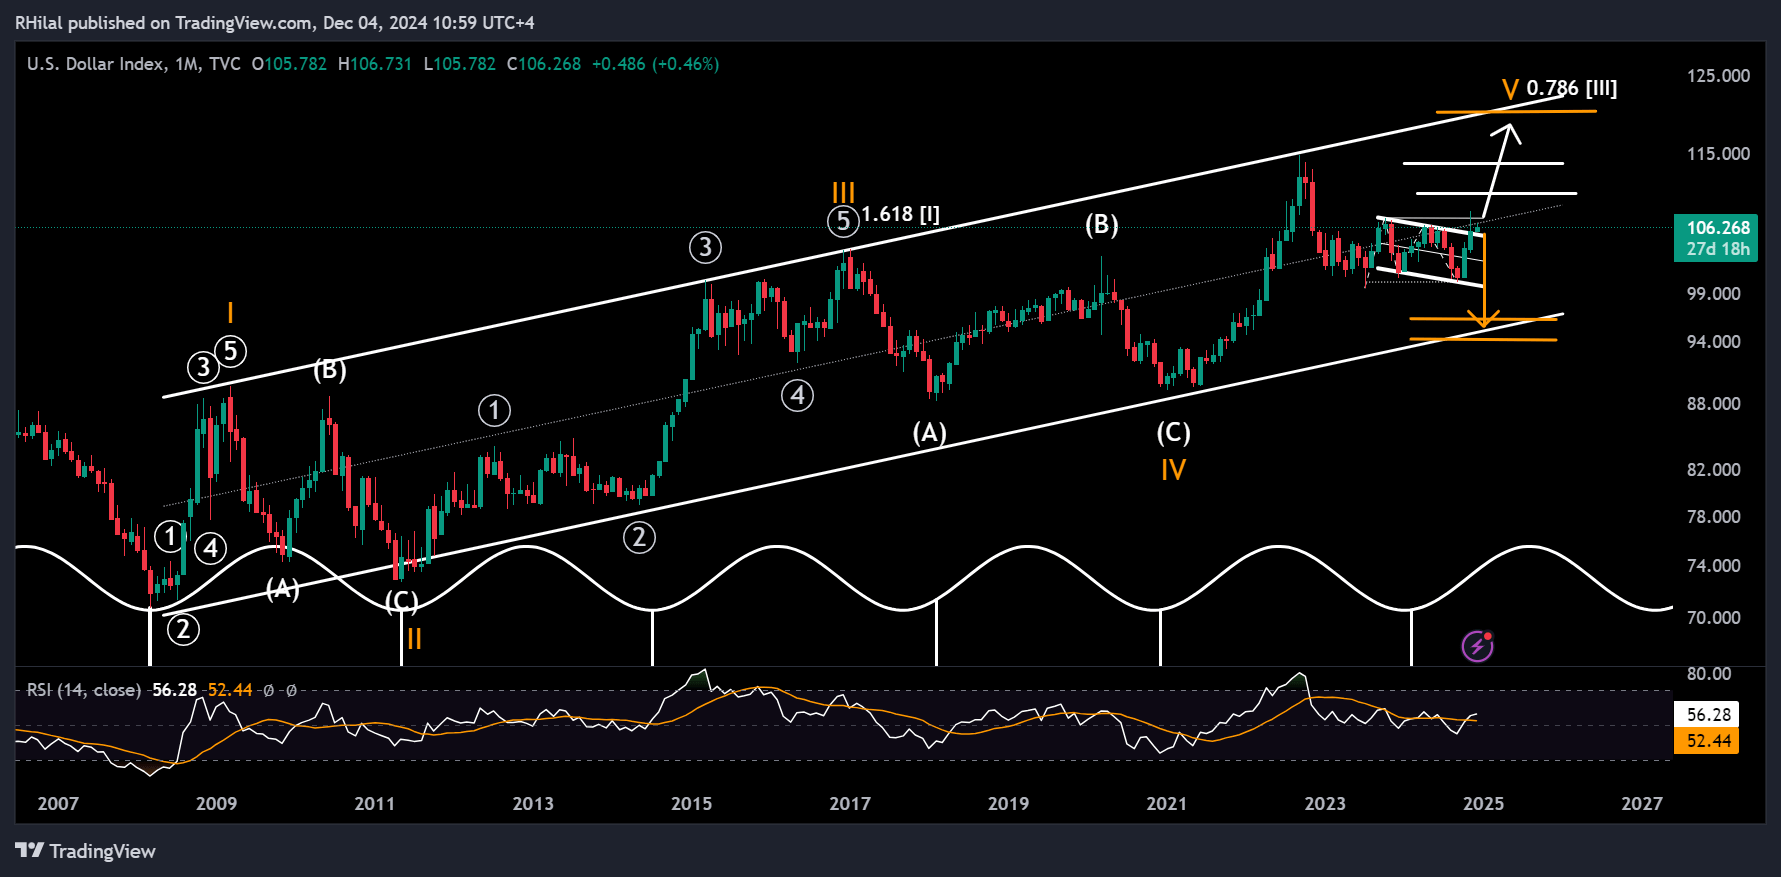
Task: Click the high value H106.731
Action: pos(375,64)
